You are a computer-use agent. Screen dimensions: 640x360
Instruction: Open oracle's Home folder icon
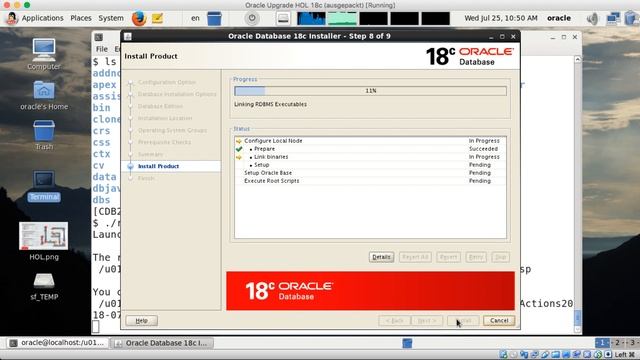tap(44, 95)
